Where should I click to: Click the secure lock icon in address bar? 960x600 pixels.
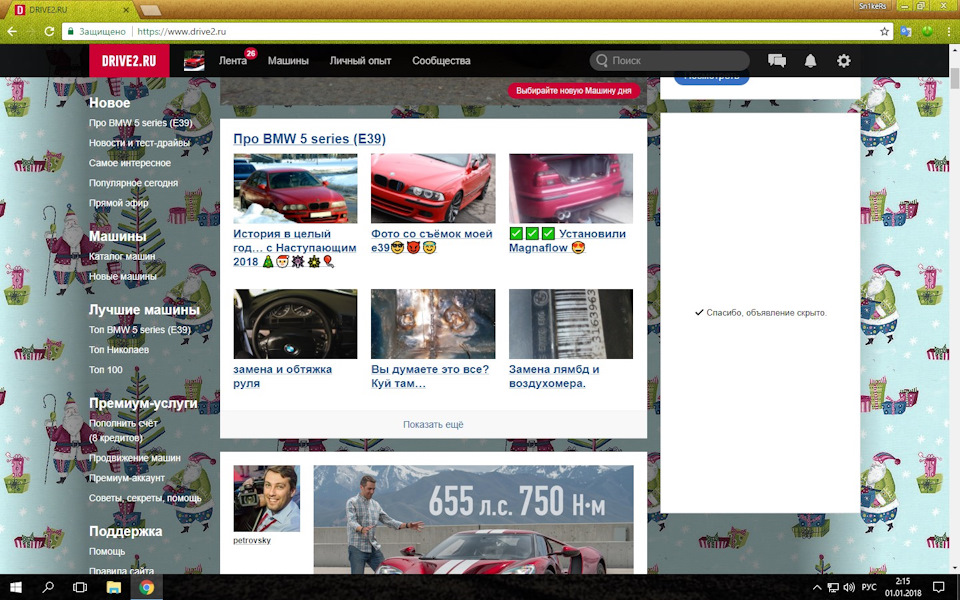(70, 31)
